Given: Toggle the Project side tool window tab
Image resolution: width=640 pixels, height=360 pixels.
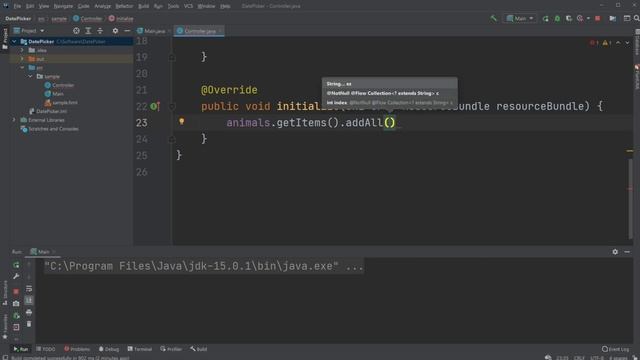Looking at the screenshot, I should [x=4, y=39].
